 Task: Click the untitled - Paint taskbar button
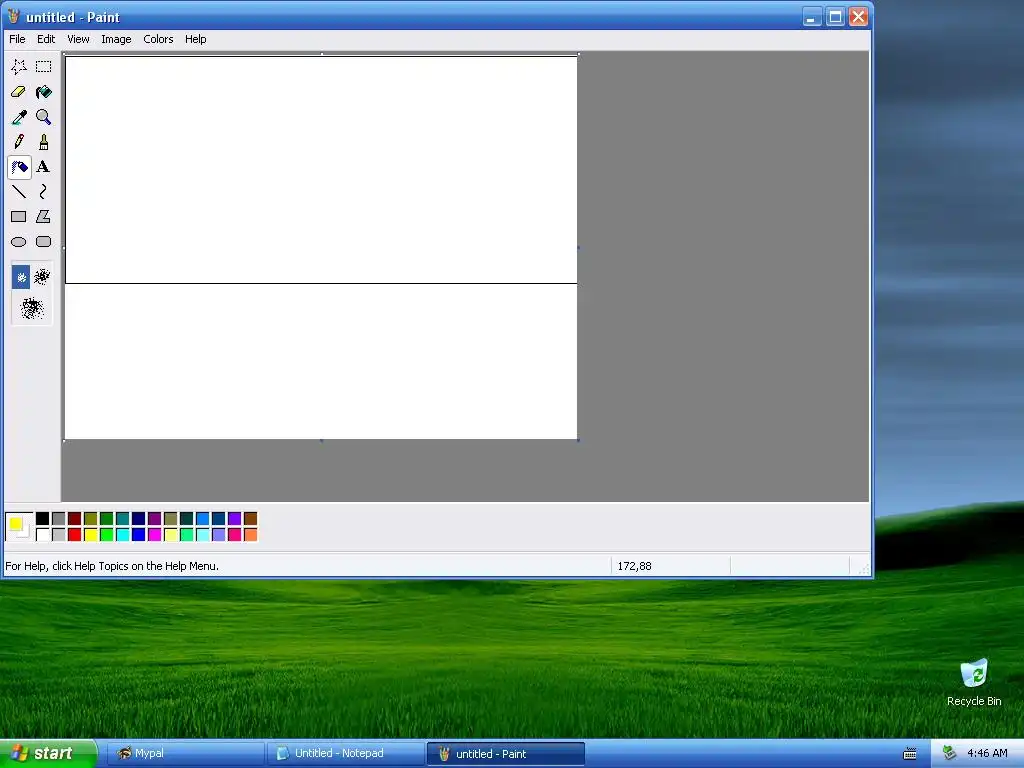pos(505,754)
